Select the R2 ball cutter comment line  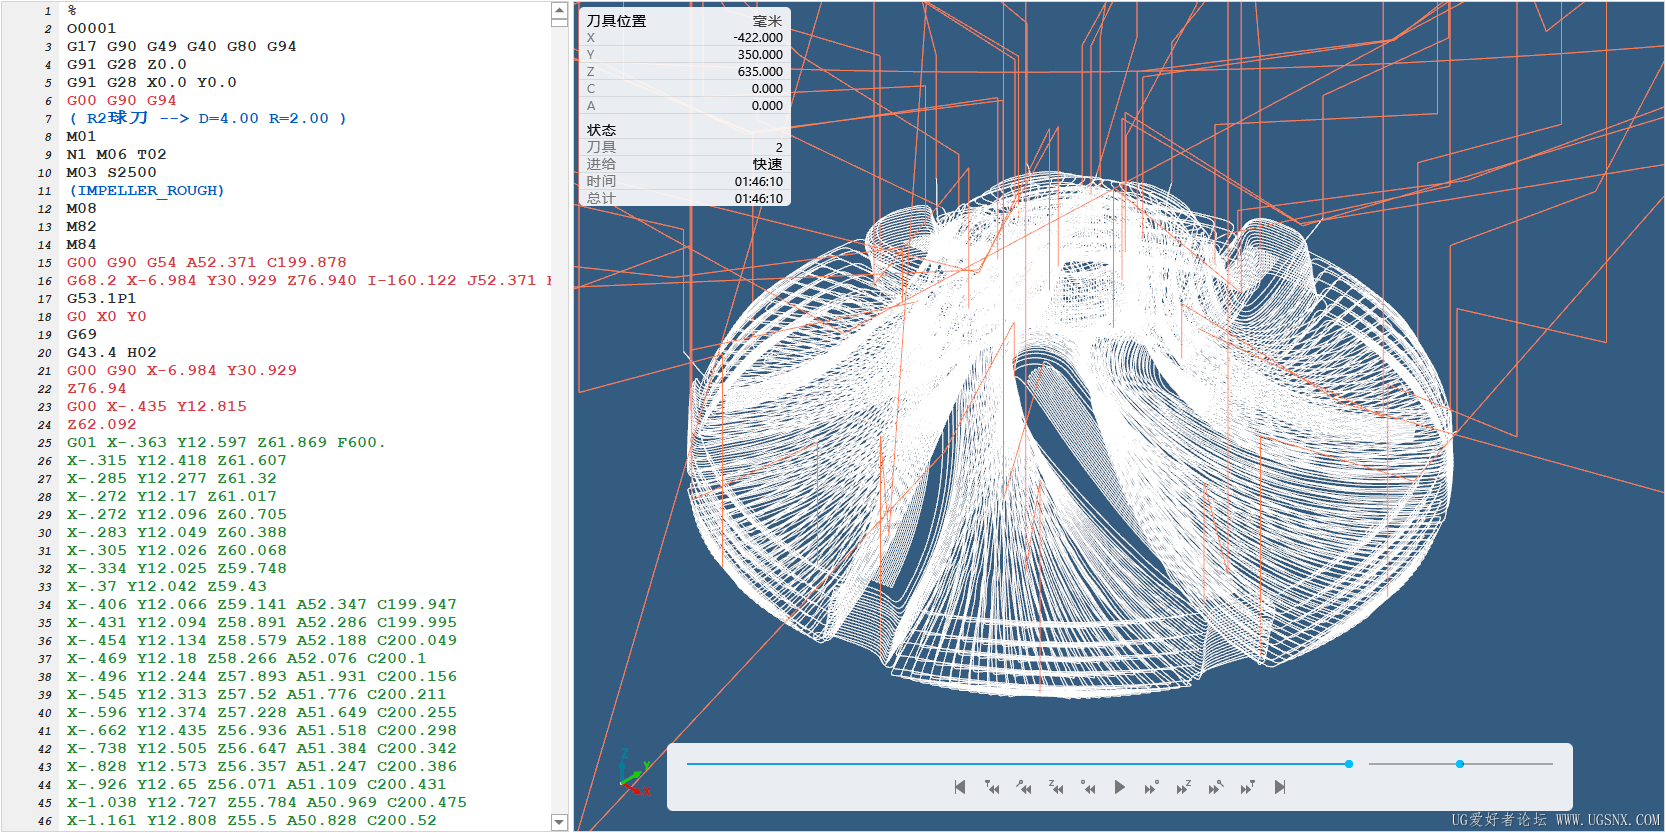point(207,118)
